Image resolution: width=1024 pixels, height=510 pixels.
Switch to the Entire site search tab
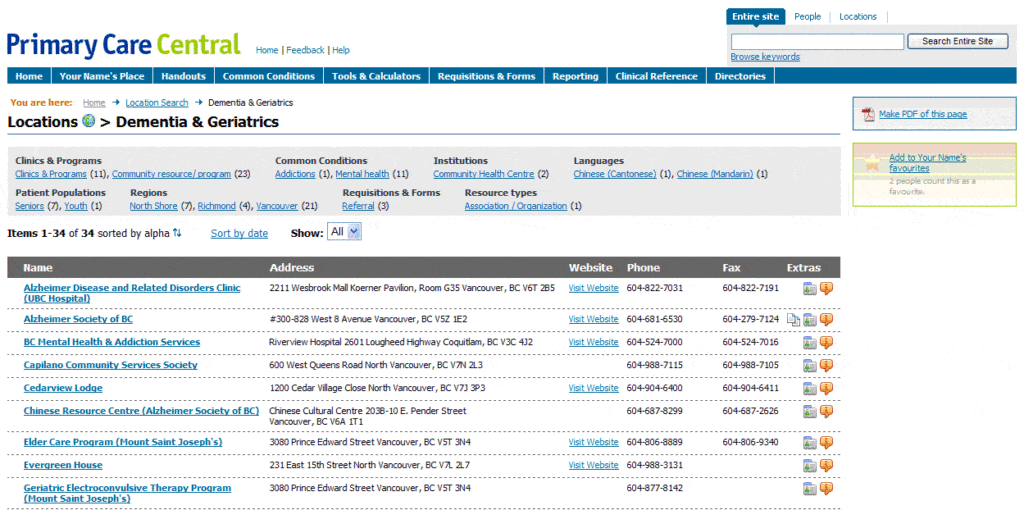coord(756,17)
